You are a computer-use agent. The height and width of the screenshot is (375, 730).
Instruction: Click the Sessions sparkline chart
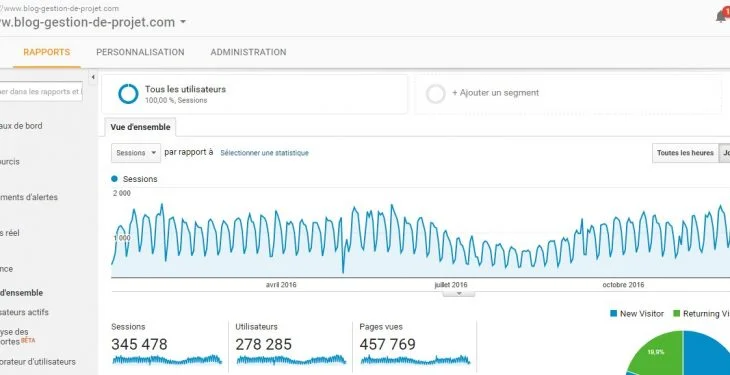(167, 360)
